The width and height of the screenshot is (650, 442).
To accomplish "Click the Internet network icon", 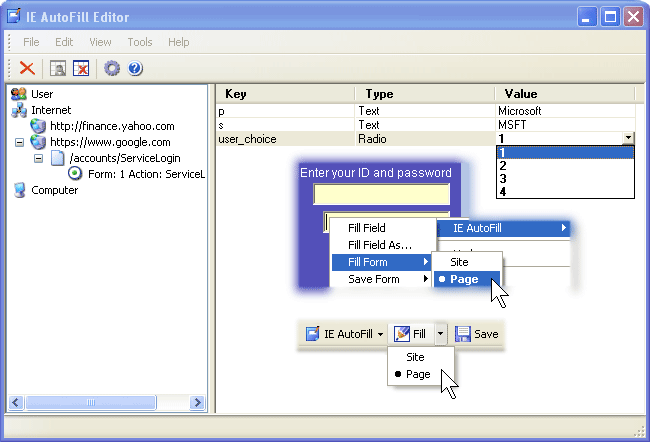I will [x=19, y=110].
